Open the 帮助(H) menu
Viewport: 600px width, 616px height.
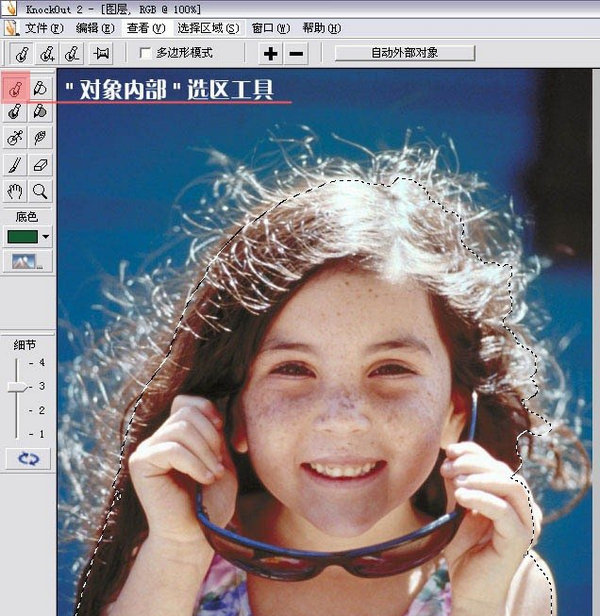(x=321, y=28)
